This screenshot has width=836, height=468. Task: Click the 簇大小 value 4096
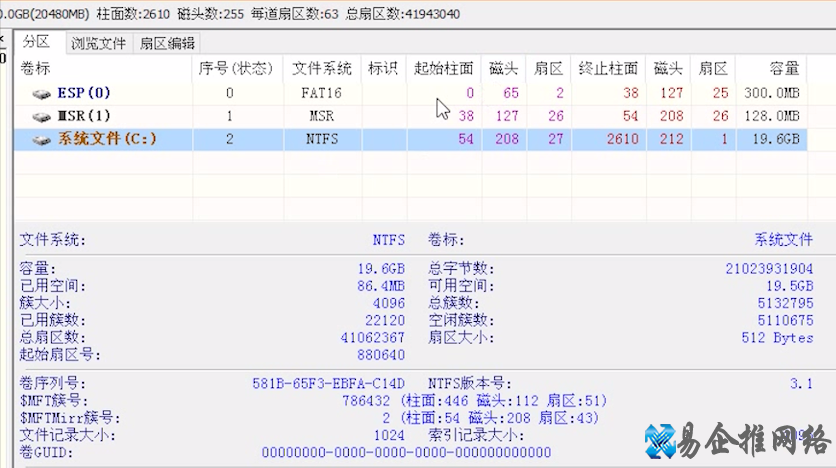coord(389,303)
